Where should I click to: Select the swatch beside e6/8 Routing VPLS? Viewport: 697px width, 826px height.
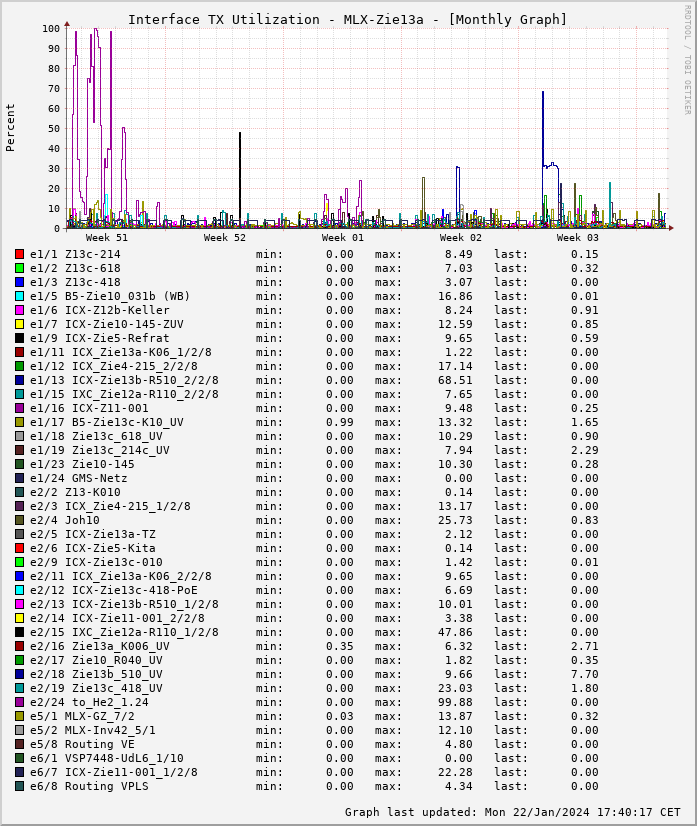[x=19, y=786]
